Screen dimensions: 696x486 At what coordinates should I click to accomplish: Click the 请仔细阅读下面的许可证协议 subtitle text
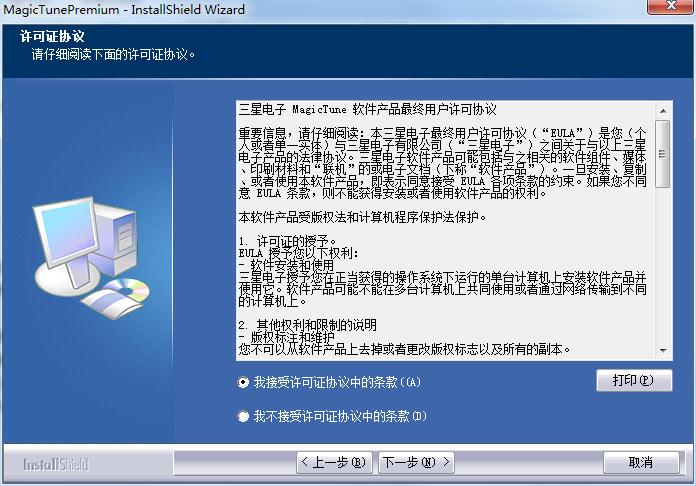click(112, 54)
